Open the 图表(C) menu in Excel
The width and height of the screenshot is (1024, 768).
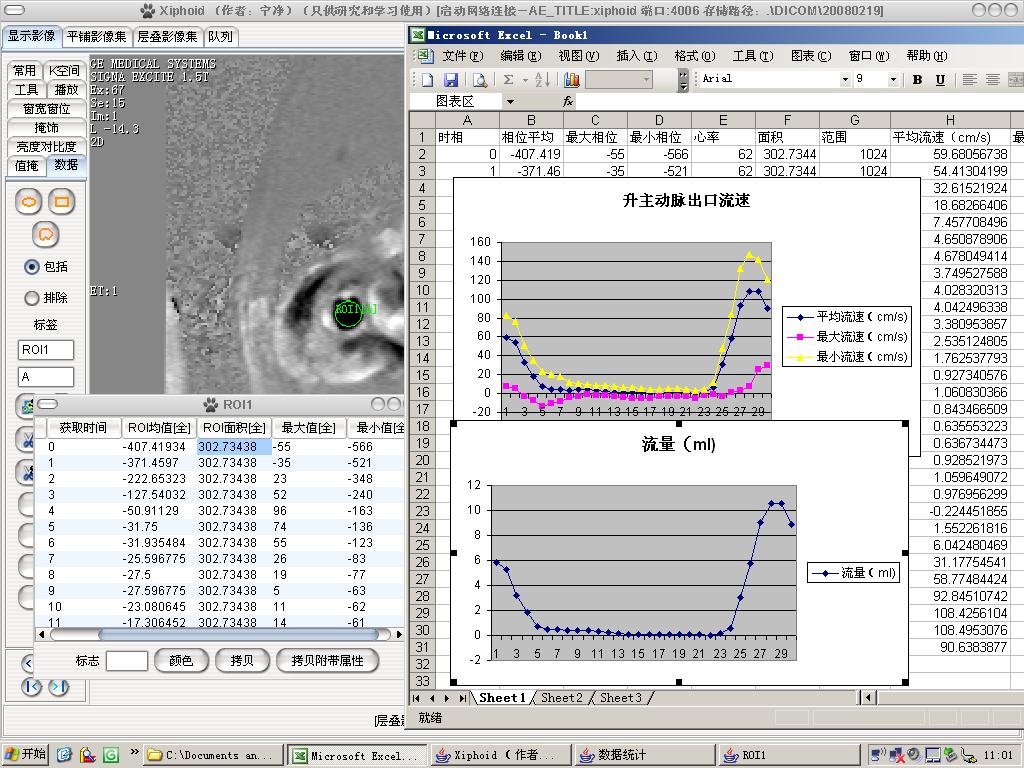(x=811, y=56)
